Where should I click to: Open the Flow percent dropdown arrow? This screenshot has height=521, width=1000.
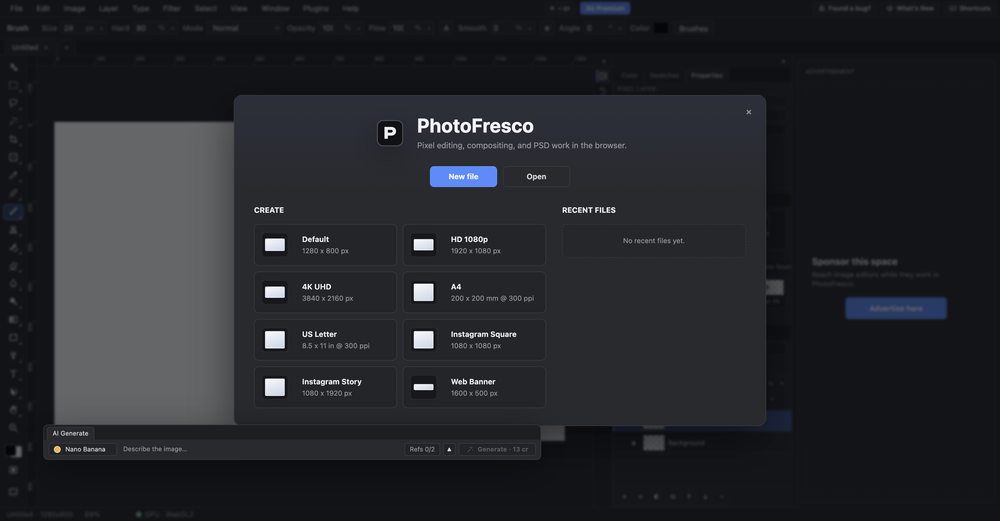pyautogui.click(x=428, y=28)
